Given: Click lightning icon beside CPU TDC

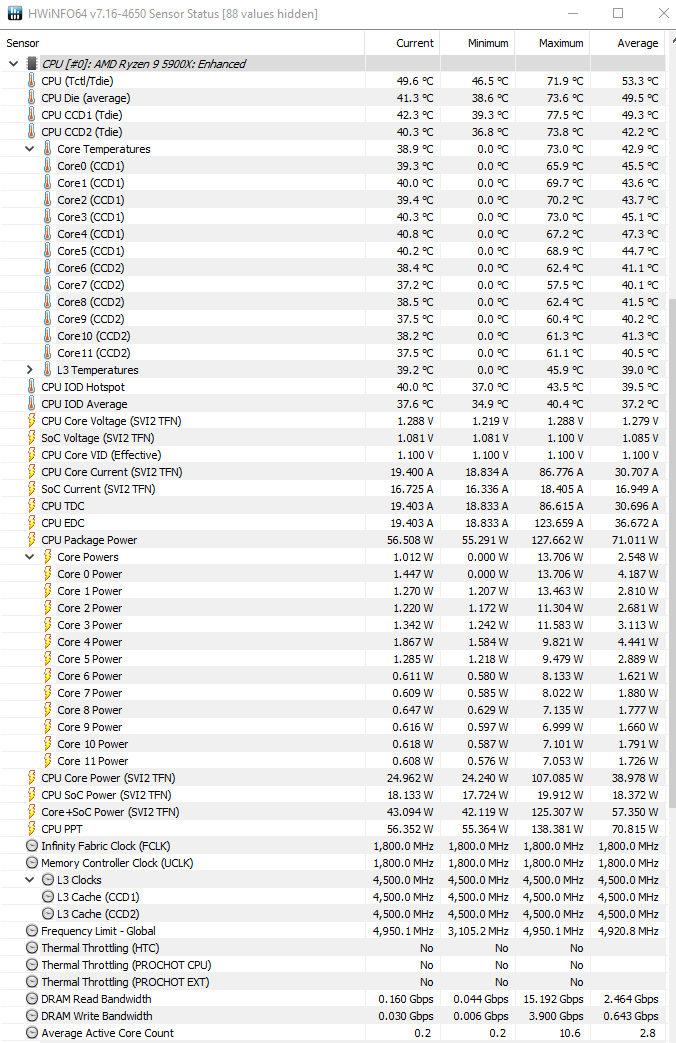Looking at the screenshot, I should 31,506.
